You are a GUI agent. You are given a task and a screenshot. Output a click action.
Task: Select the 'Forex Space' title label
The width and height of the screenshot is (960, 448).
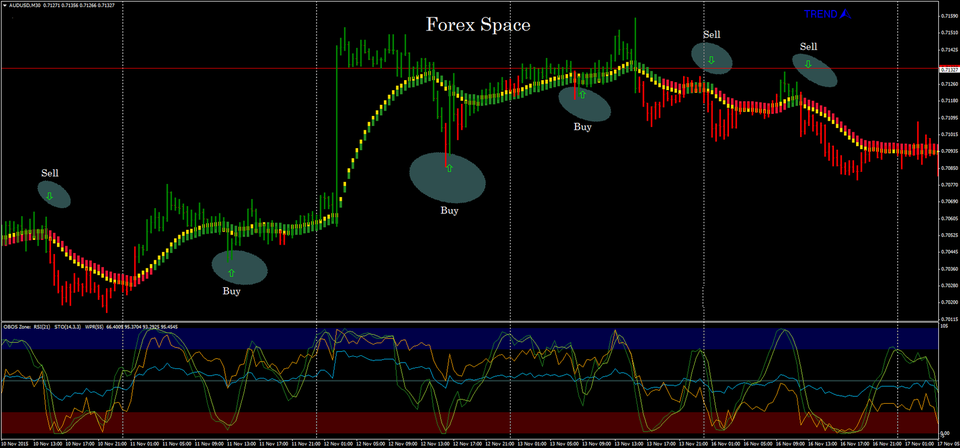click(x=478, y=25)
